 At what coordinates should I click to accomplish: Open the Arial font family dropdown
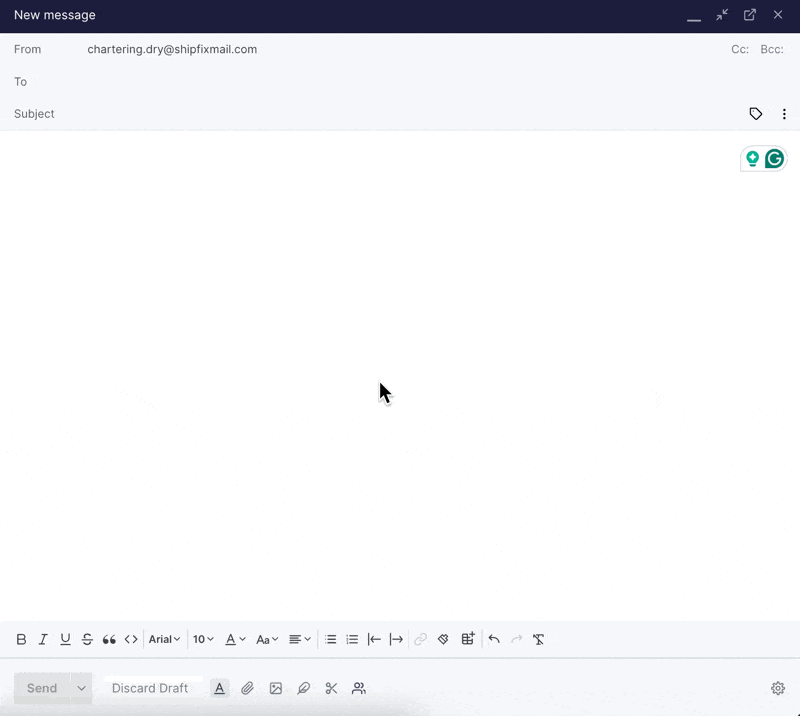(x=163, y=639)
